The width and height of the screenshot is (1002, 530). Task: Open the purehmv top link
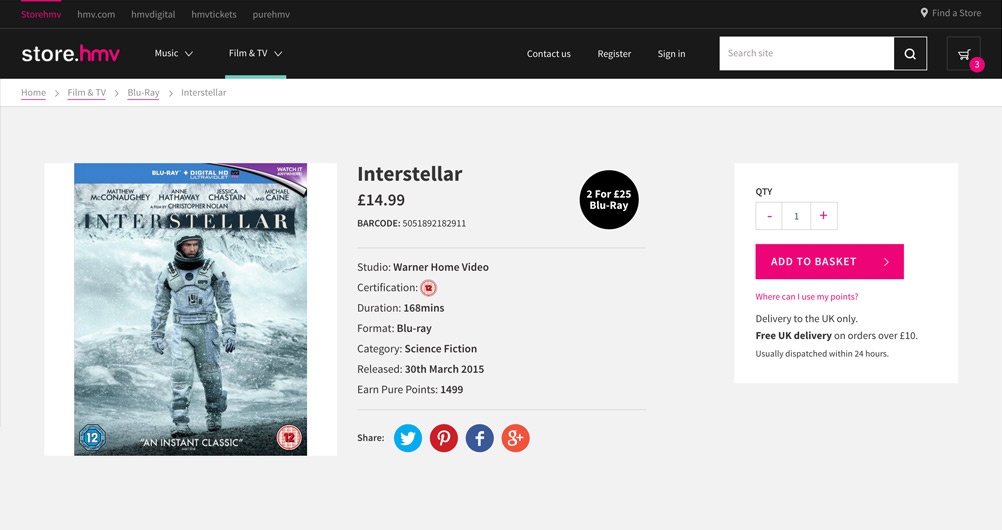[271, 14]
